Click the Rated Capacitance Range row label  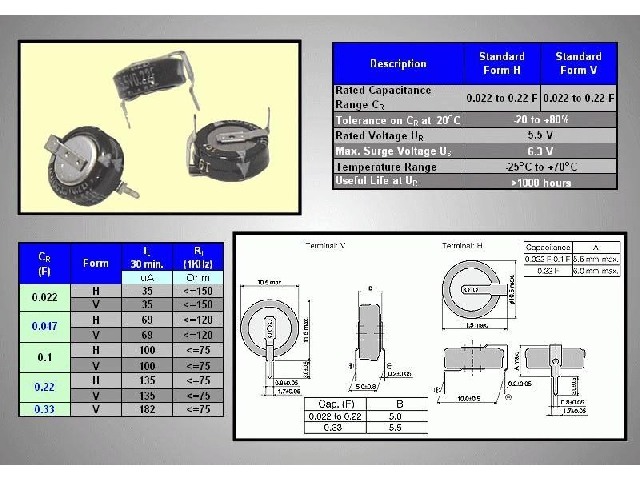(x=398, y=97)
